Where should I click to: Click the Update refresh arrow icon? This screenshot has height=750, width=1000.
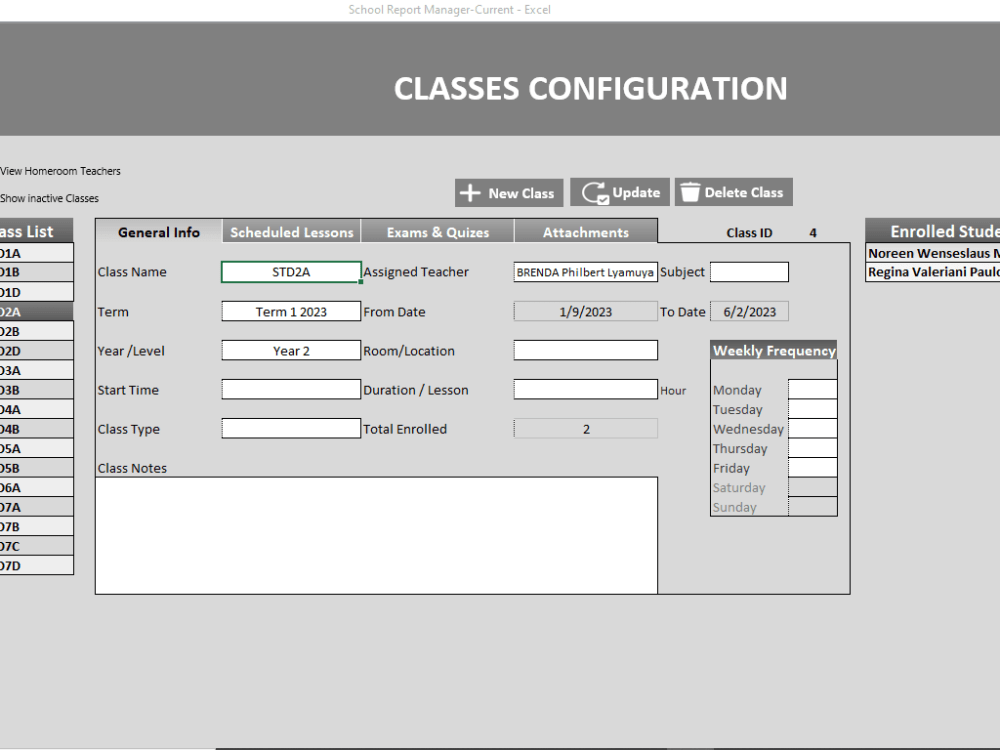coord(593,192)
